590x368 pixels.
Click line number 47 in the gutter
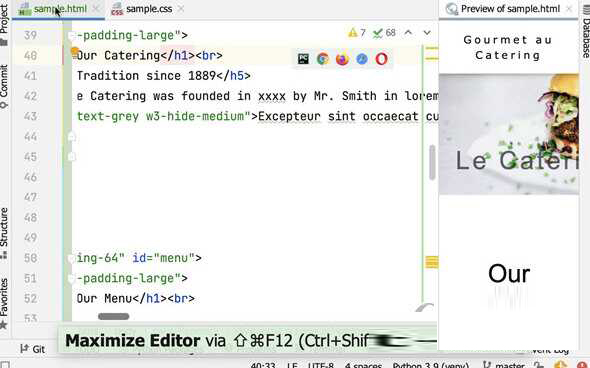click(30, 198)
